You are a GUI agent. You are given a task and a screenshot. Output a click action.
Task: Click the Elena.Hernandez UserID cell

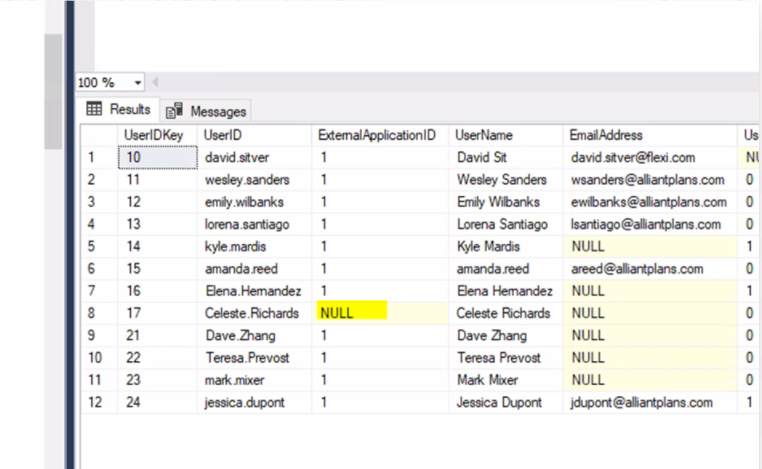coord(255,291)
